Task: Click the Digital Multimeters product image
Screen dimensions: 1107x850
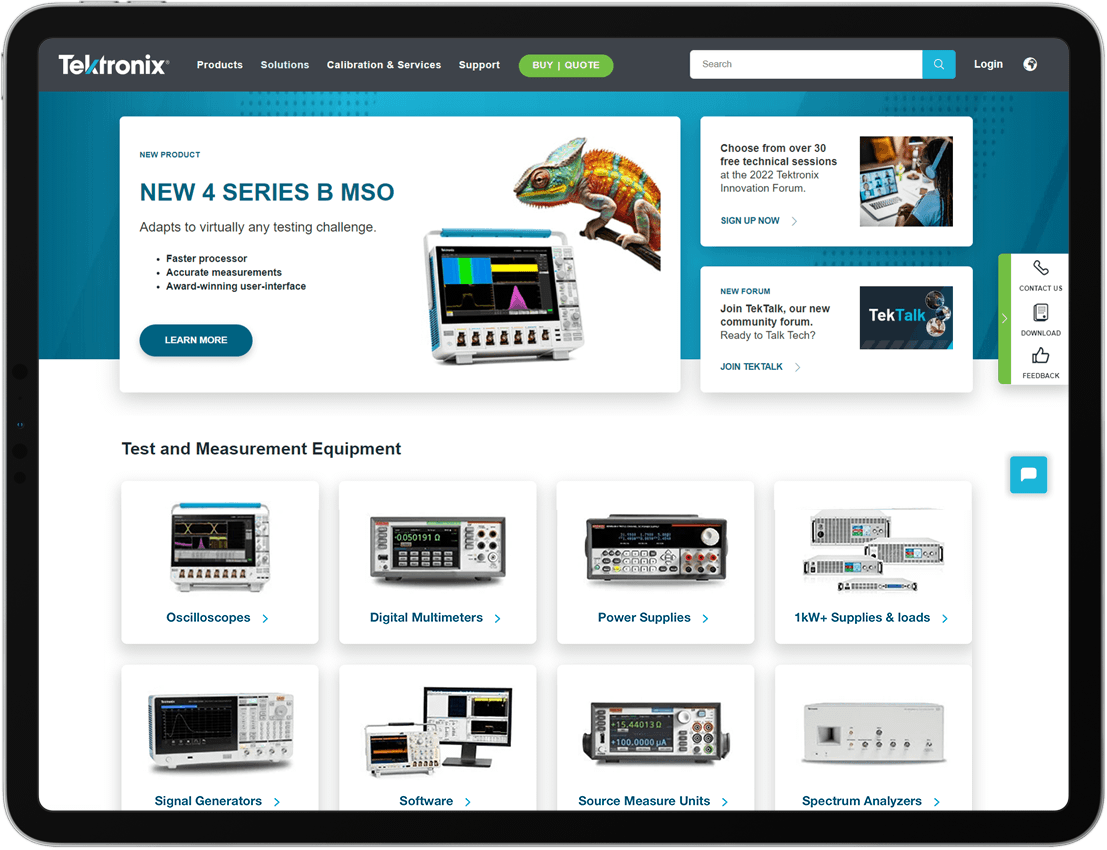Action: tap(438, 549)
